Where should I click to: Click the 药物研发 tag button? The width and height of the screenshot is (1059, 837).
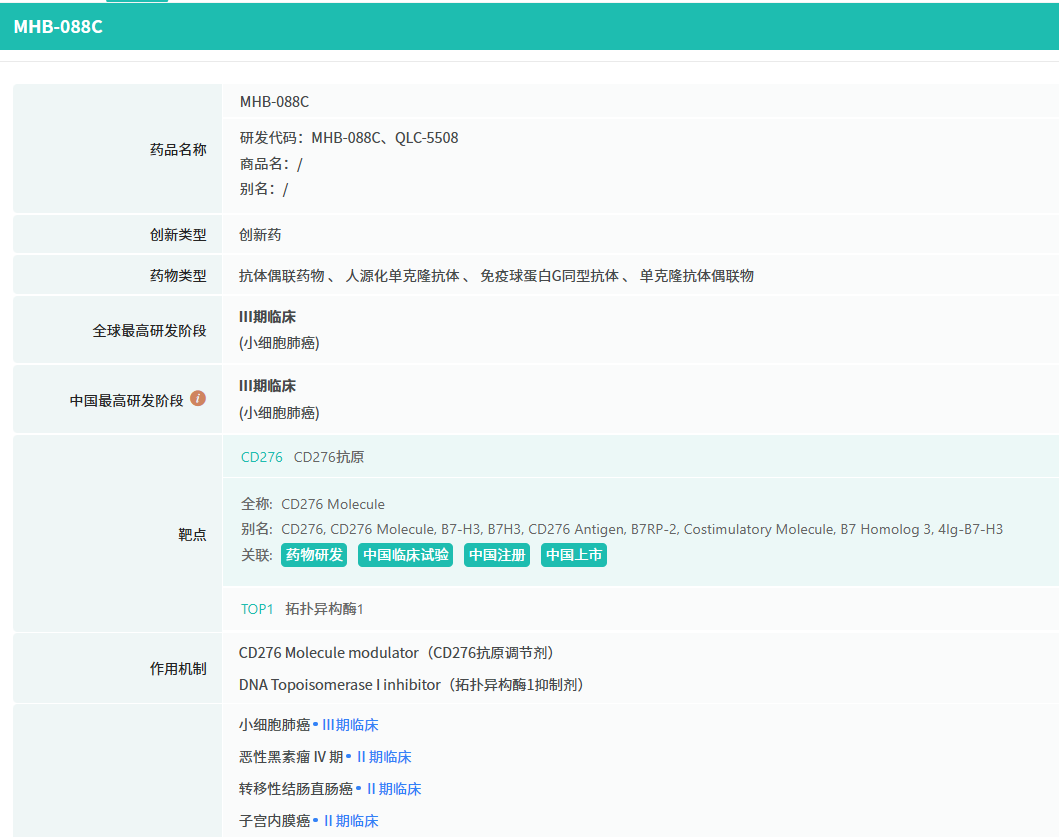tap(314, 555)
